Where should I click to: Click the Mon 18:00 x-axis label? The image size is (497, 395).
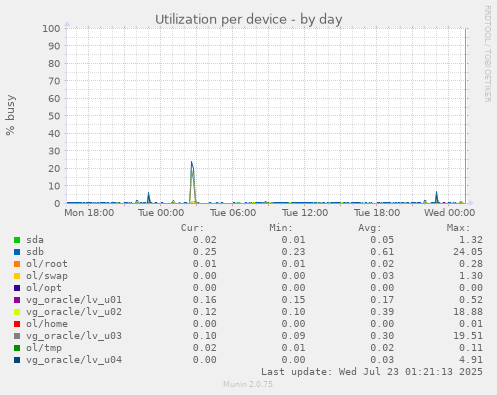coord(89,213)
